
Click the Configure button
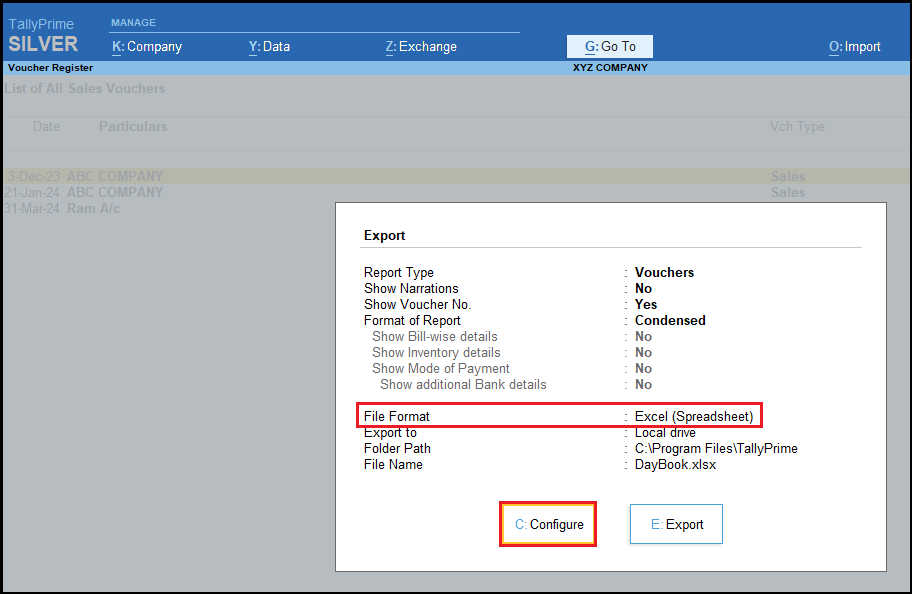click(x=548, y=524)
